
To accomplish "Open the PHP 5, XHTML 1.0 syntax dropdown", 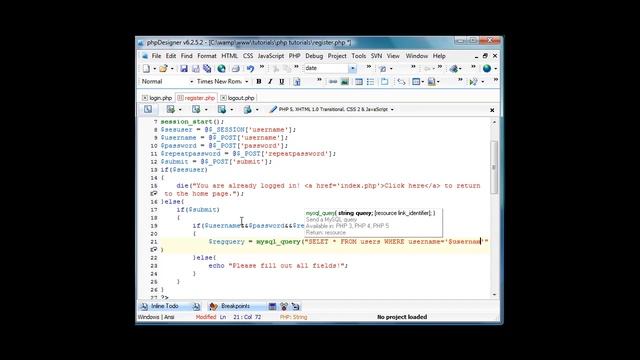I will pyautogui.click(x=392, y=109).
